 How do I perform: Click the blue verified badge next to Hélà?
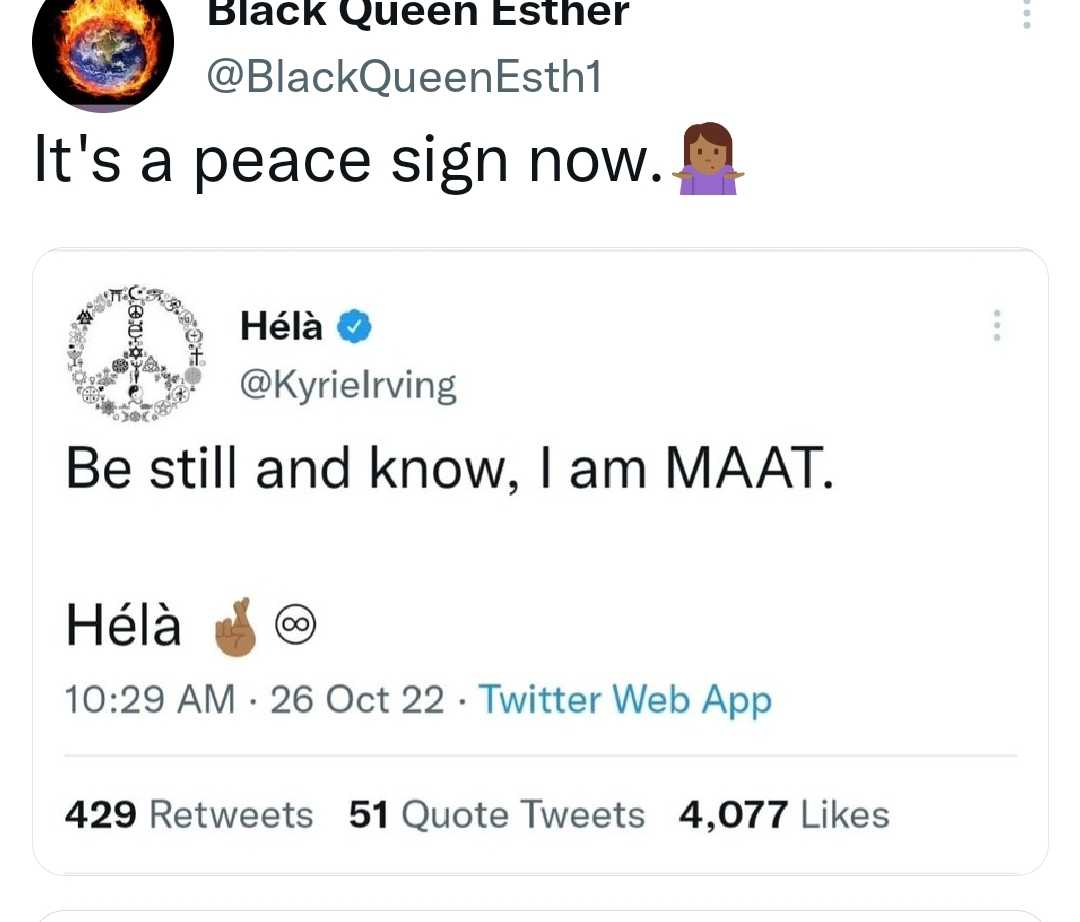(x=354, y=326)
